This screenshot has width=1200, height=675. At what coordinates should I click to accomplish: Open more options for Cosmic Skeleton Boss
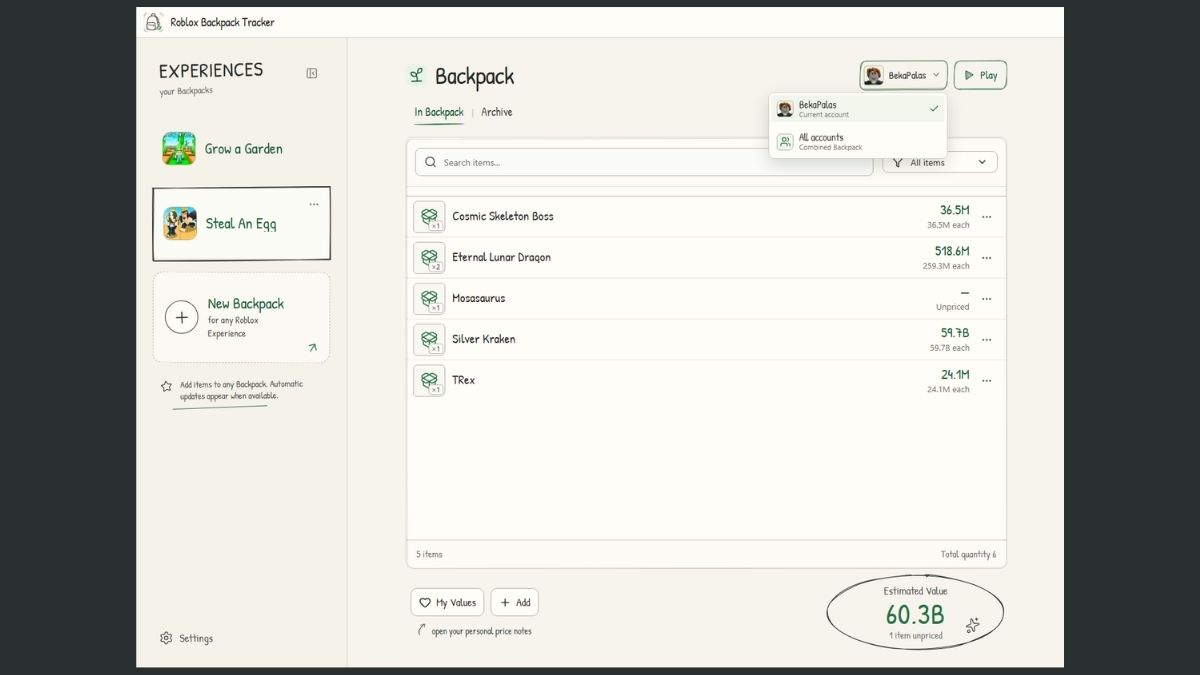[987, 217]
